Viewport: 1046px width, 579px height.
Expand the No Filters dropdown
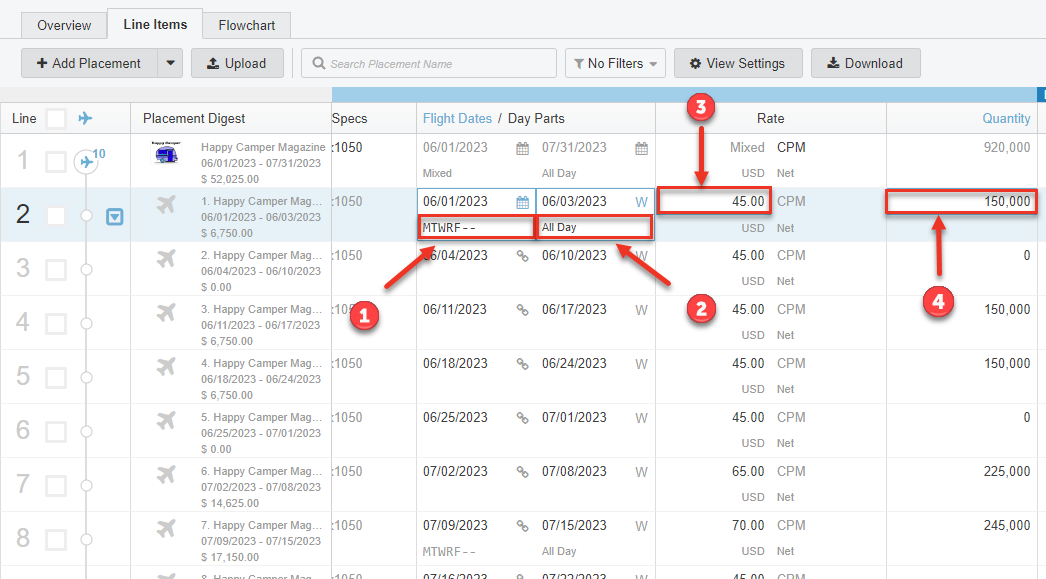click(x=615, y=63)
